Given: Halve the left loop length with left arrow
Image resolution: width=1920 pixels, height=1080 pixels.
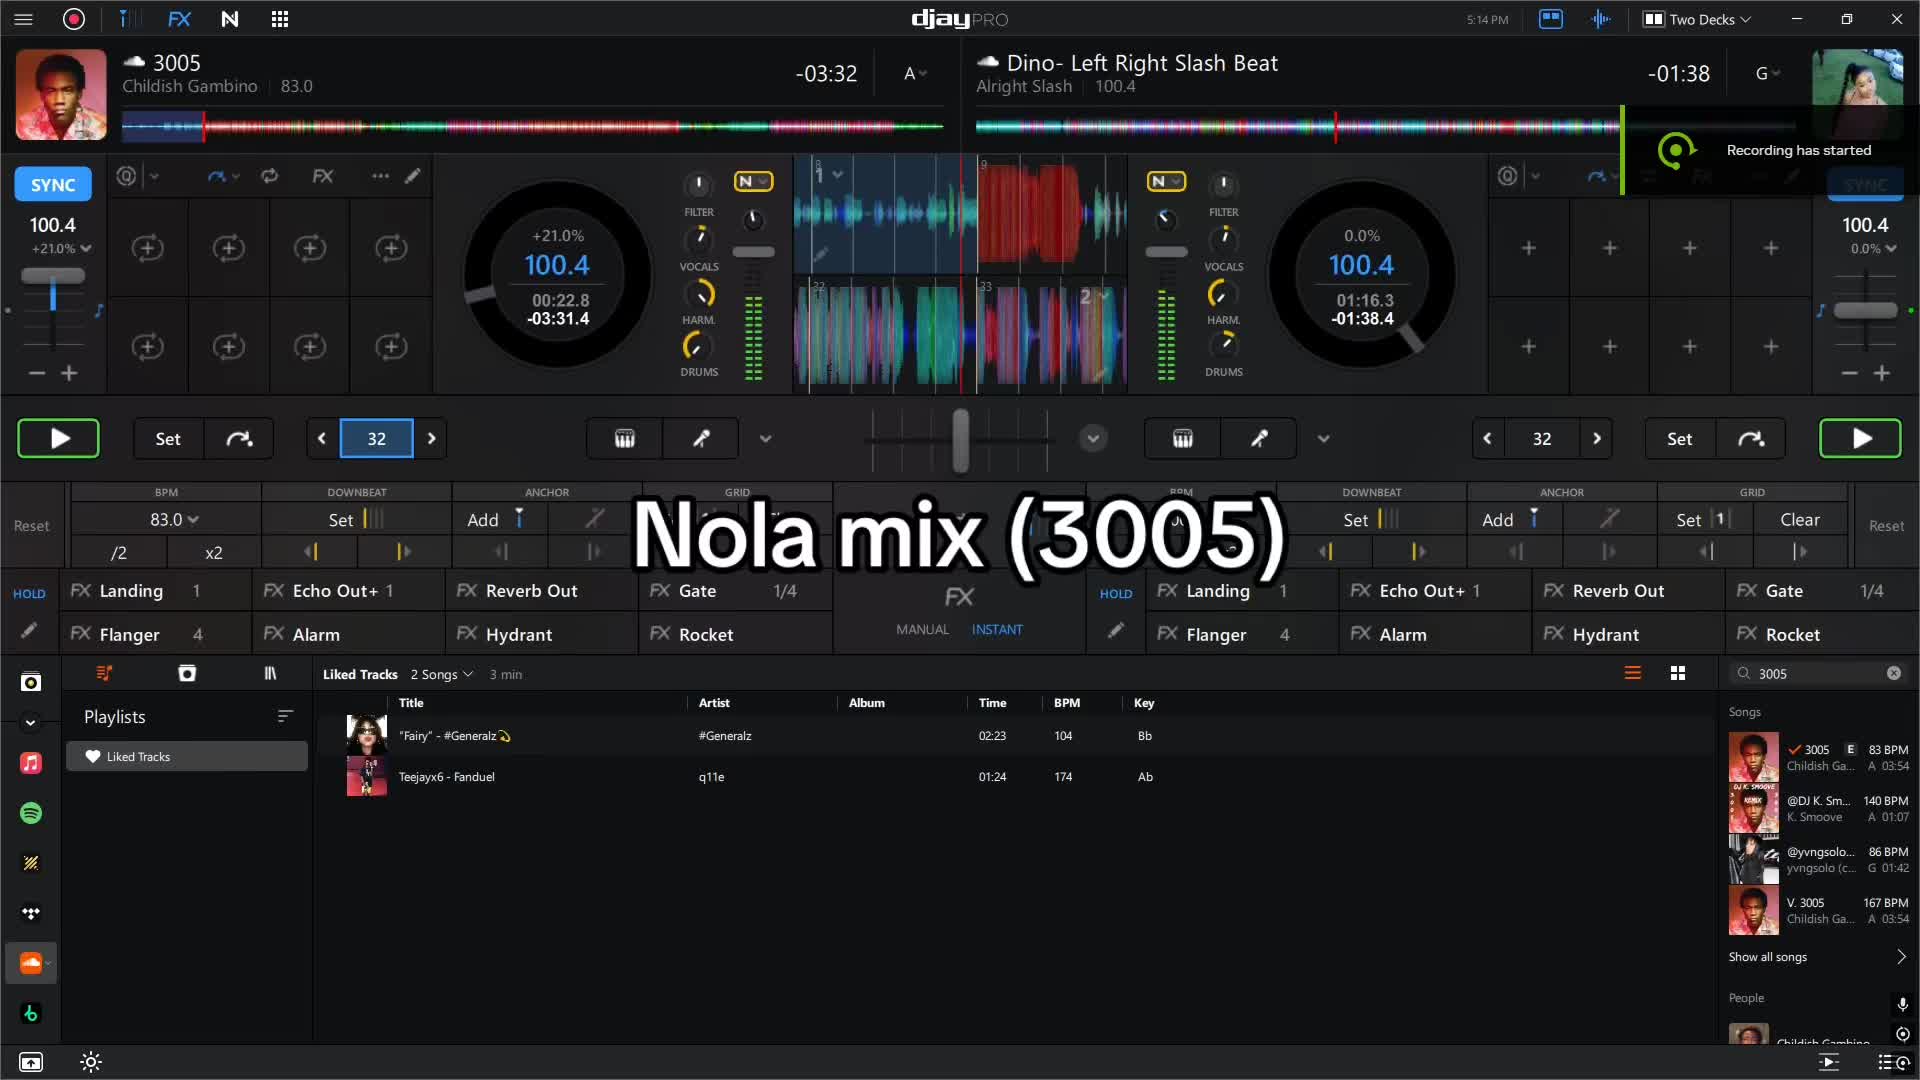Looking at the screenshot, I should (322, 439).
